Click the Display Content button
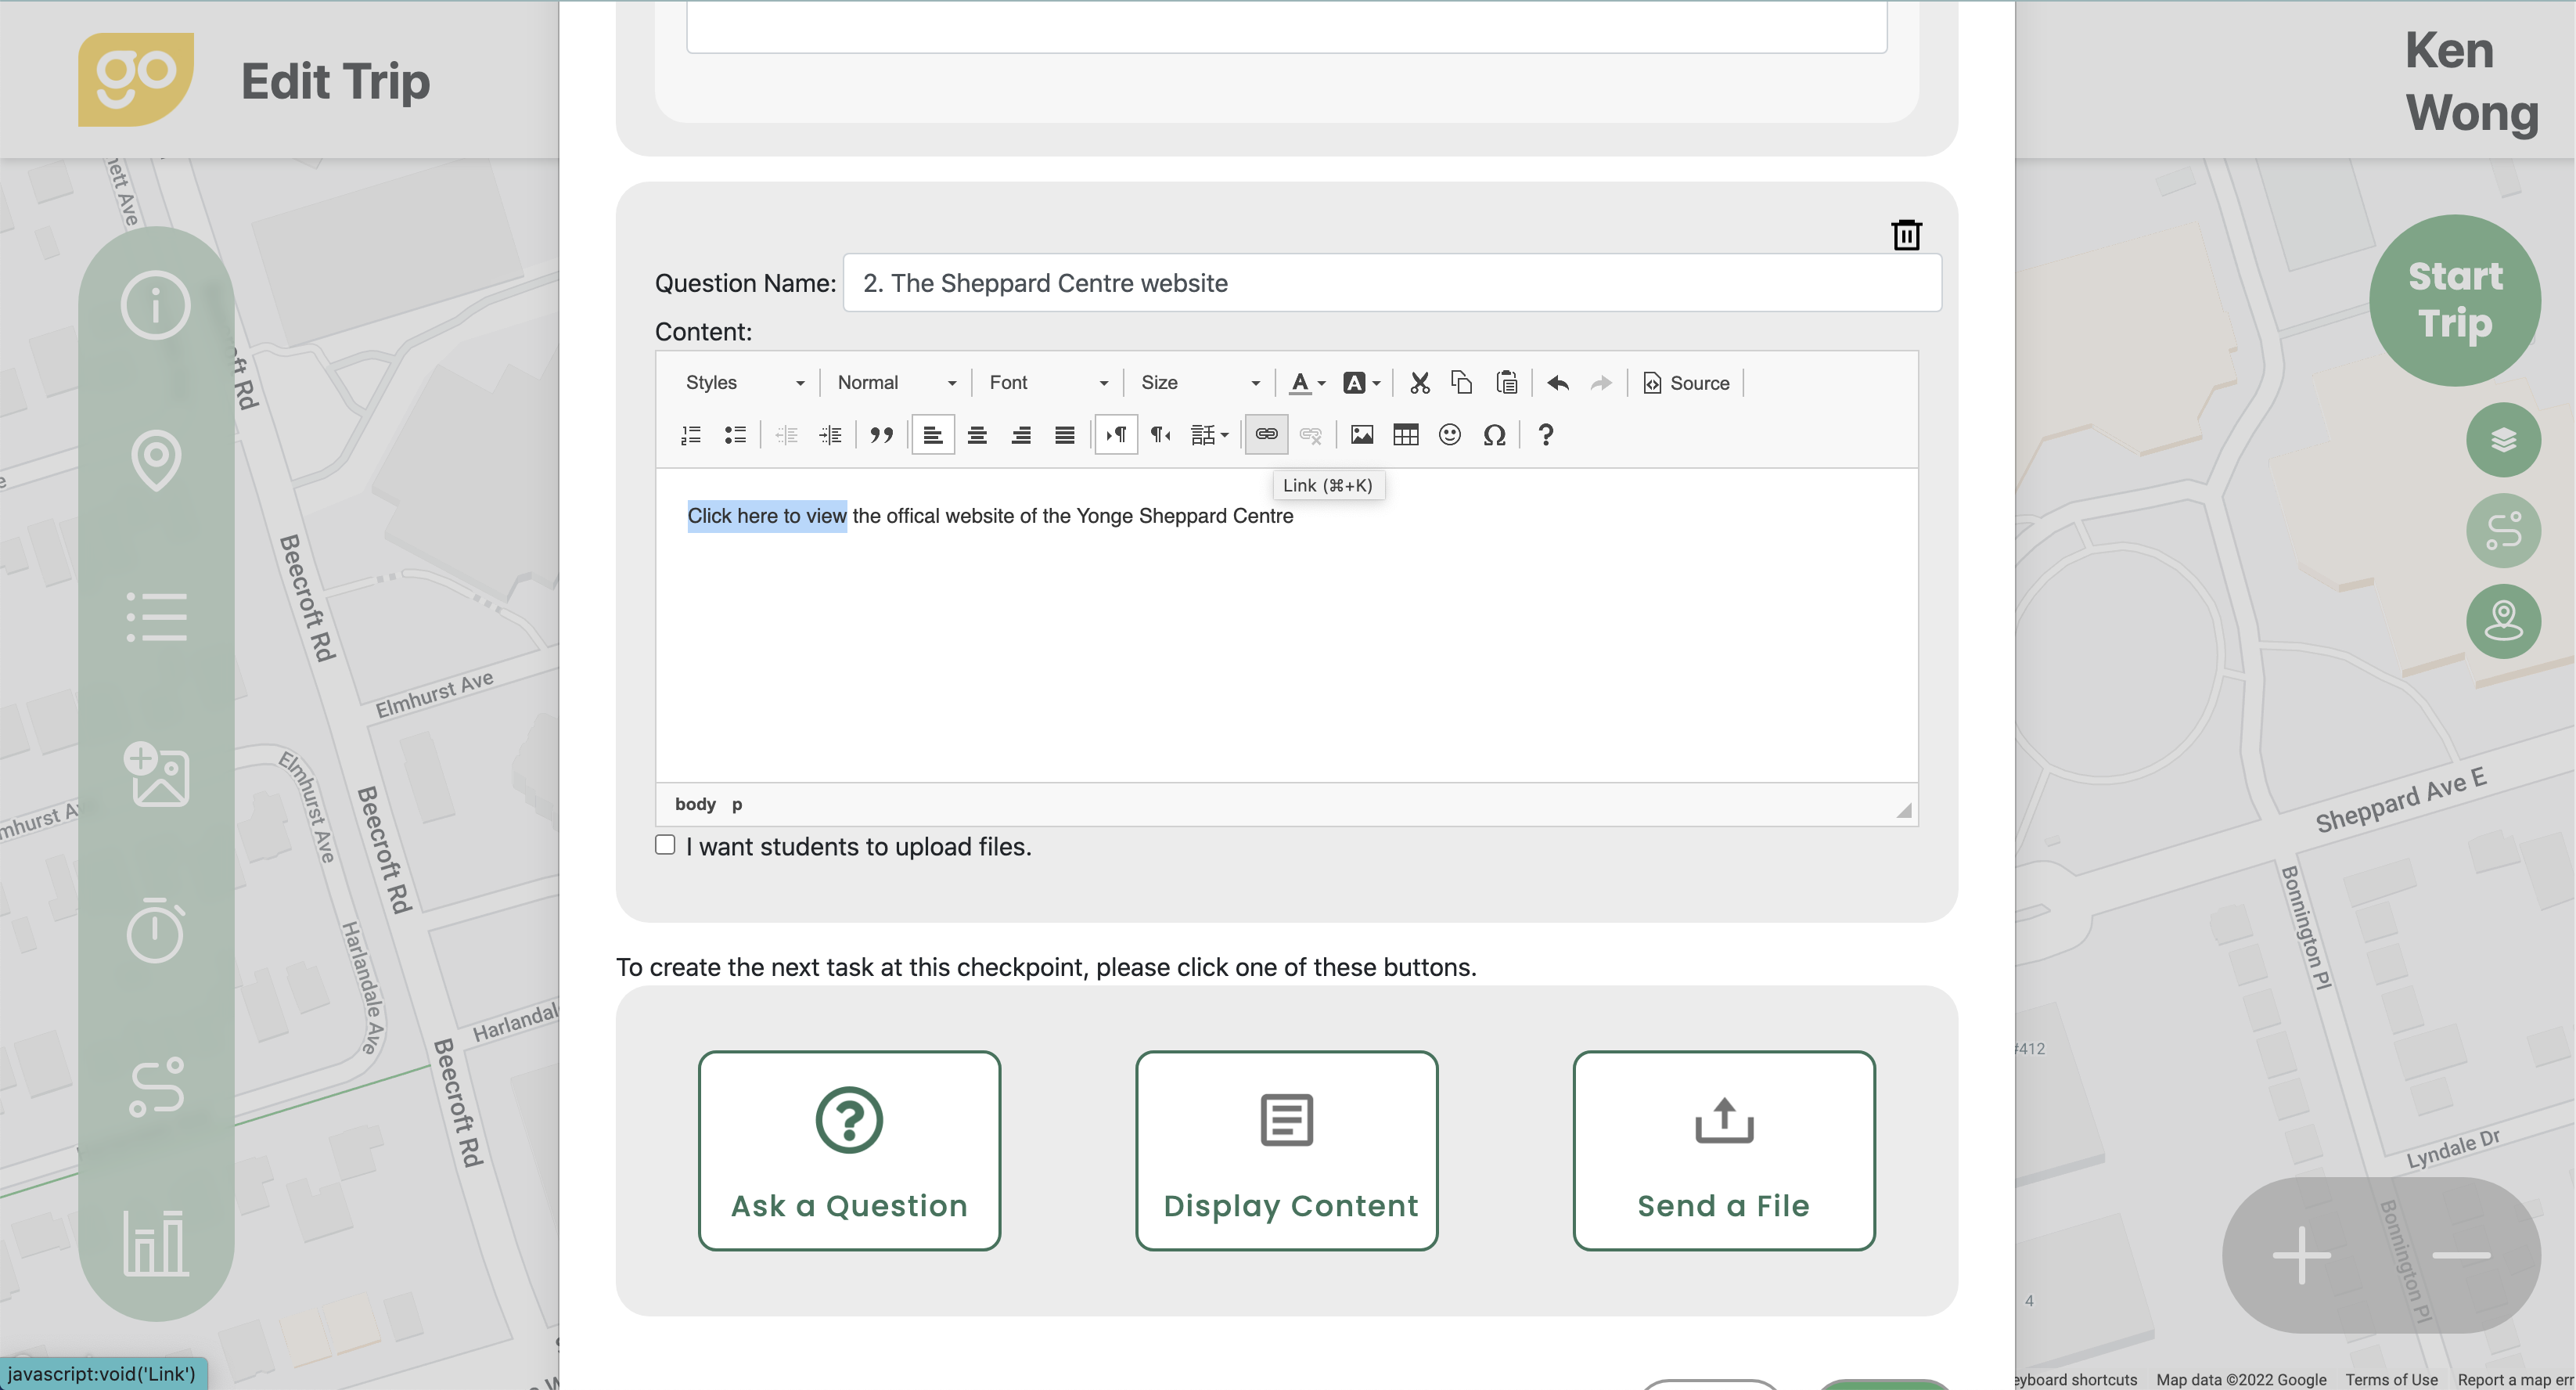Image resolution: width=2576 pixels, height=1390 pixels. [x=1286, y=1150]
